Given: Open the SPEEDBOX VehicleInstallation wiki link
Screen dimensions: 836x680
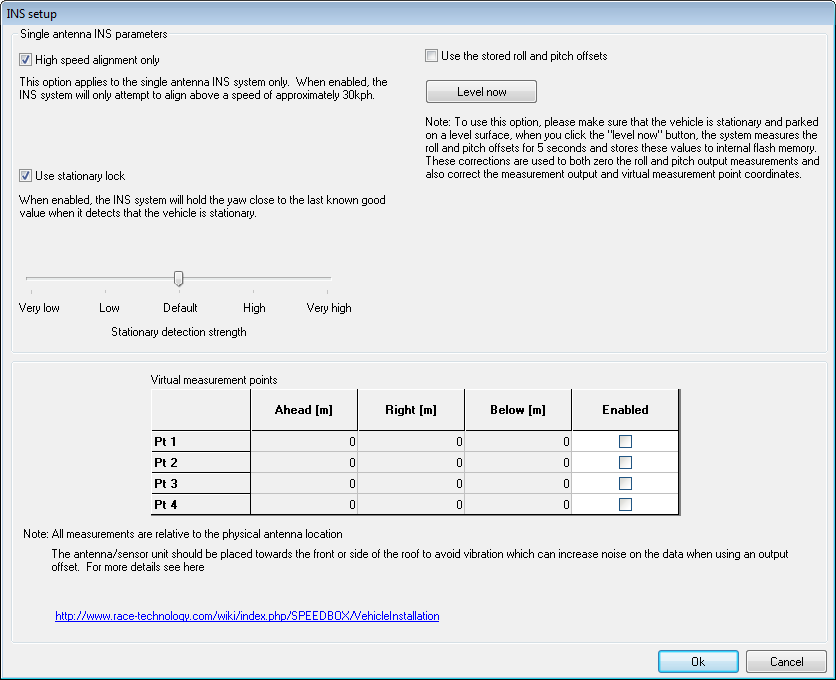Looking at the screenshot, I should (x=247, y=616).
